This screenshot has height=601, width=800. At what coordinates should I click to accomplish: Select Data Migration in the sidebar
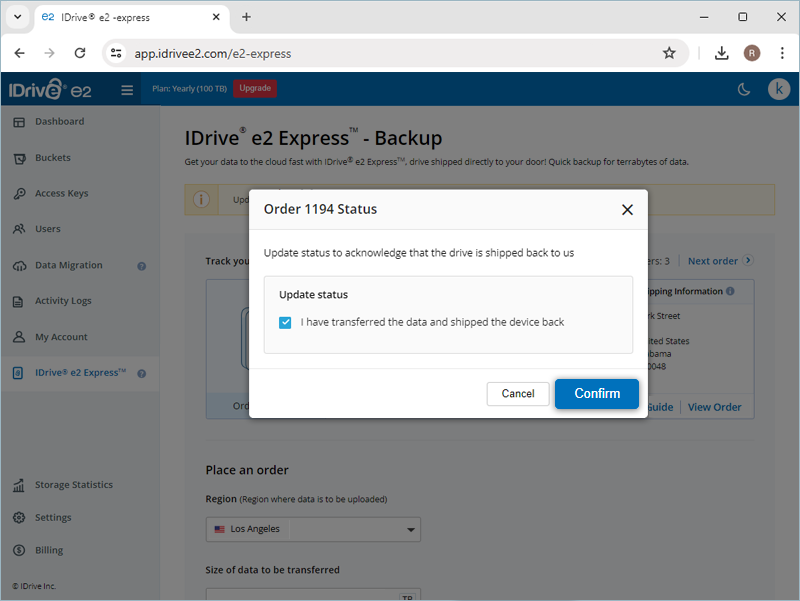[69, 265]
